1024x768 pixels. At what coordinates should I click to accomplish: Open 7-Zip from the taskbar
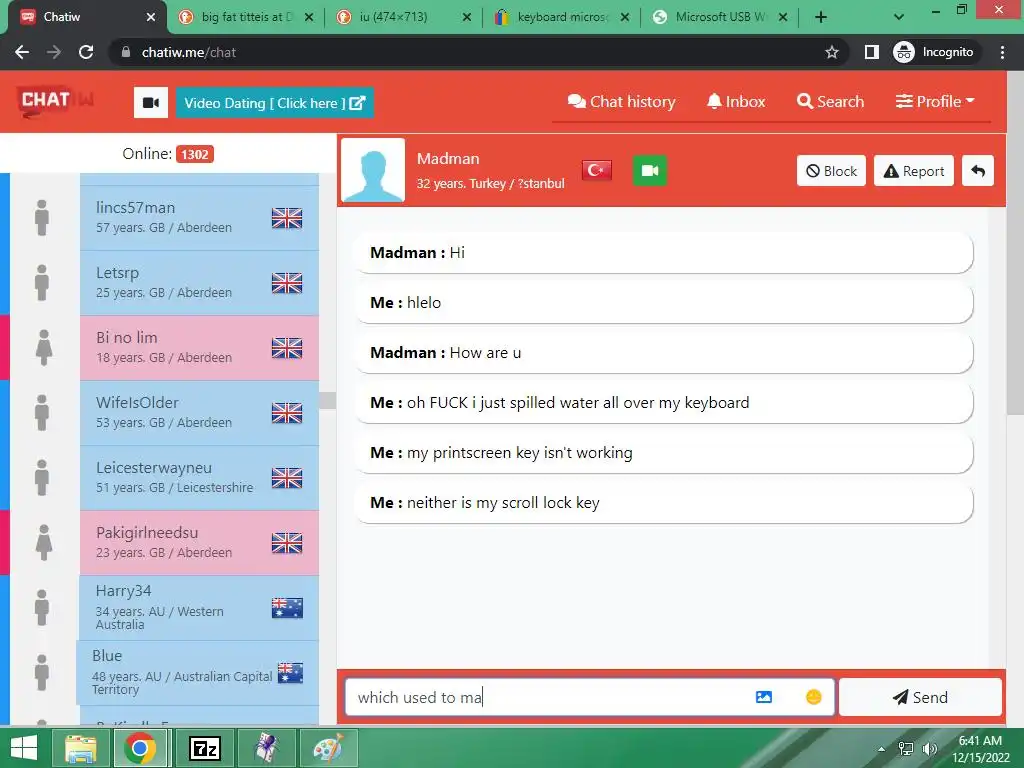204,748
